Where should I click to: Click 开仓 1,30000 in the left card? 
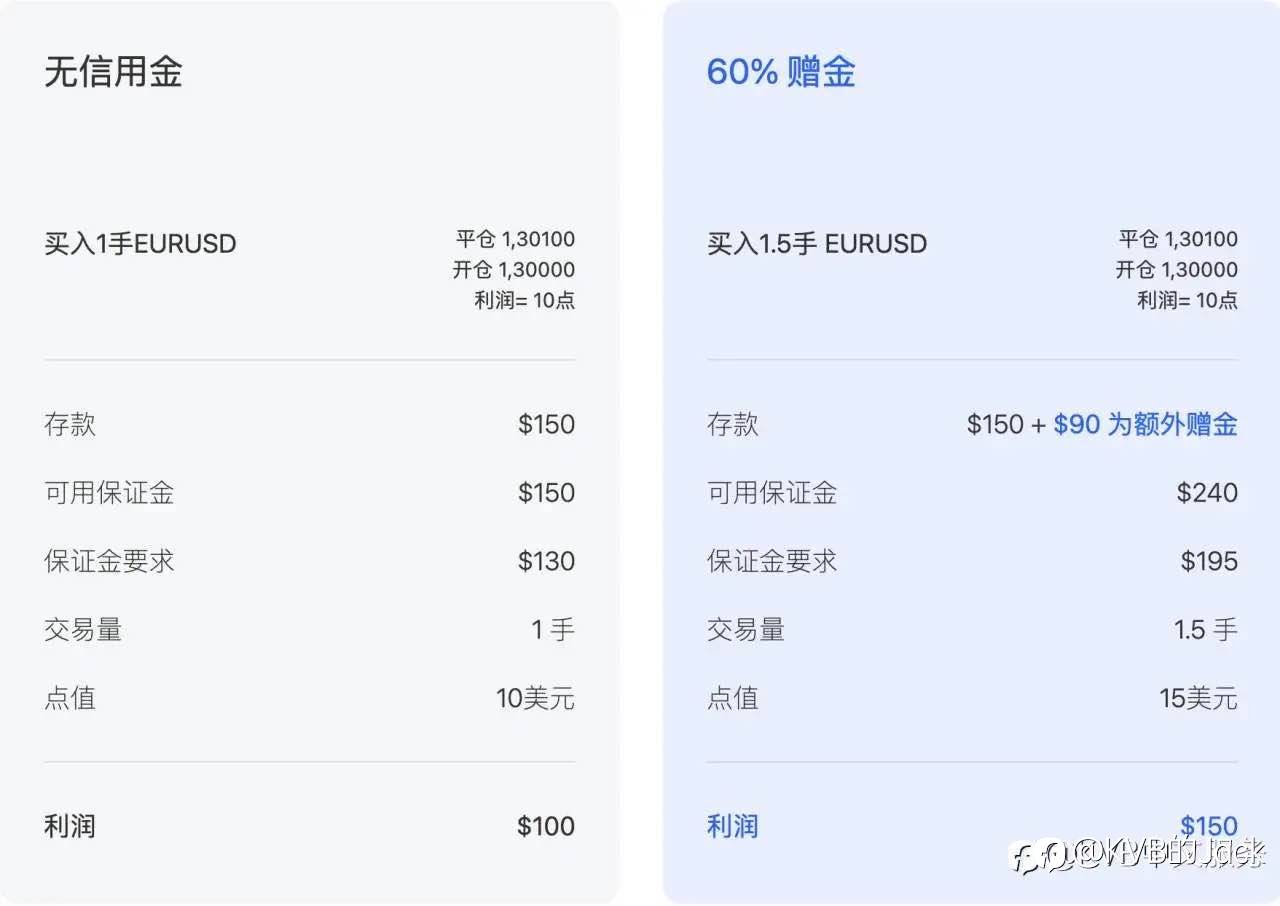(x=514, y=270)
